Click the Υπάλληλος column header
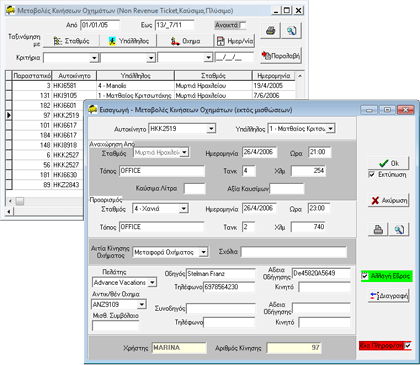This screenshot has height=365, width=420. (136, 76)
